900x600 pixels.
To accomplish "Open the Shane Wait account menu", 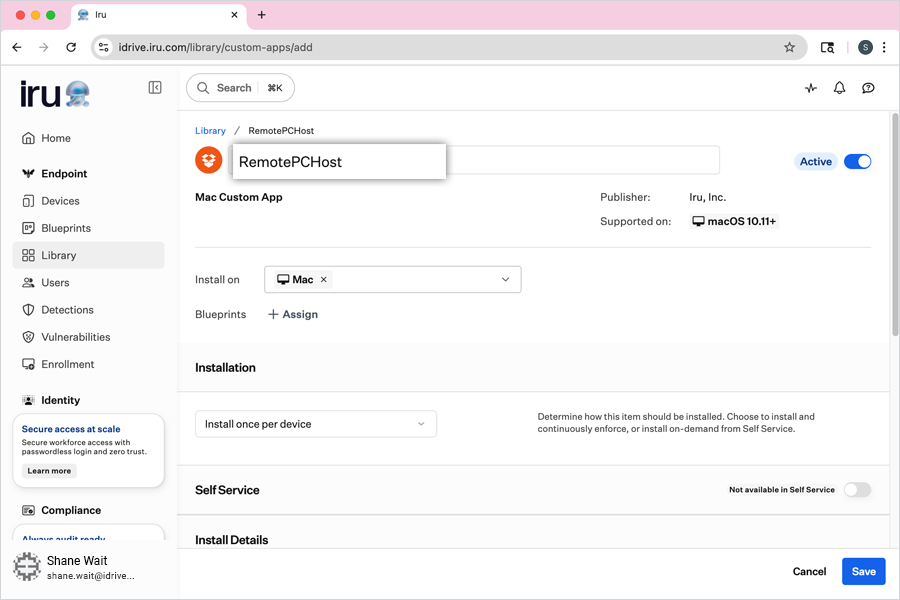I will (x=75, y=567).
